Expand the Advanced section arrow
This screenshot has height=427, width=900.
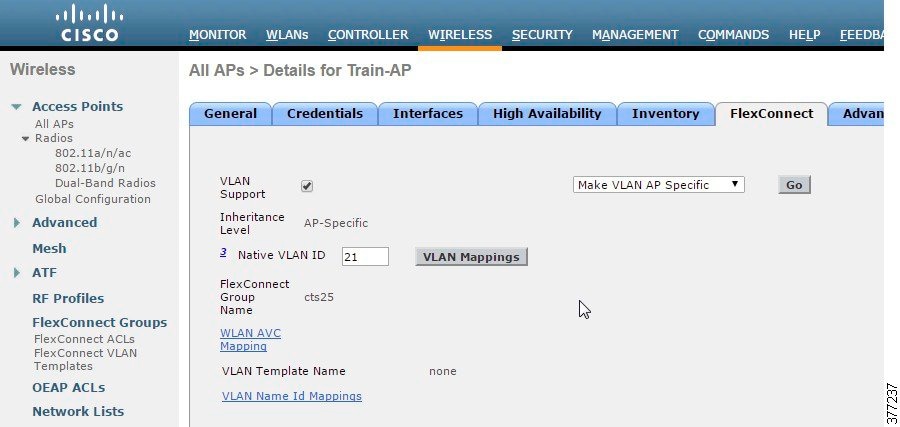(x=17, y=223)
